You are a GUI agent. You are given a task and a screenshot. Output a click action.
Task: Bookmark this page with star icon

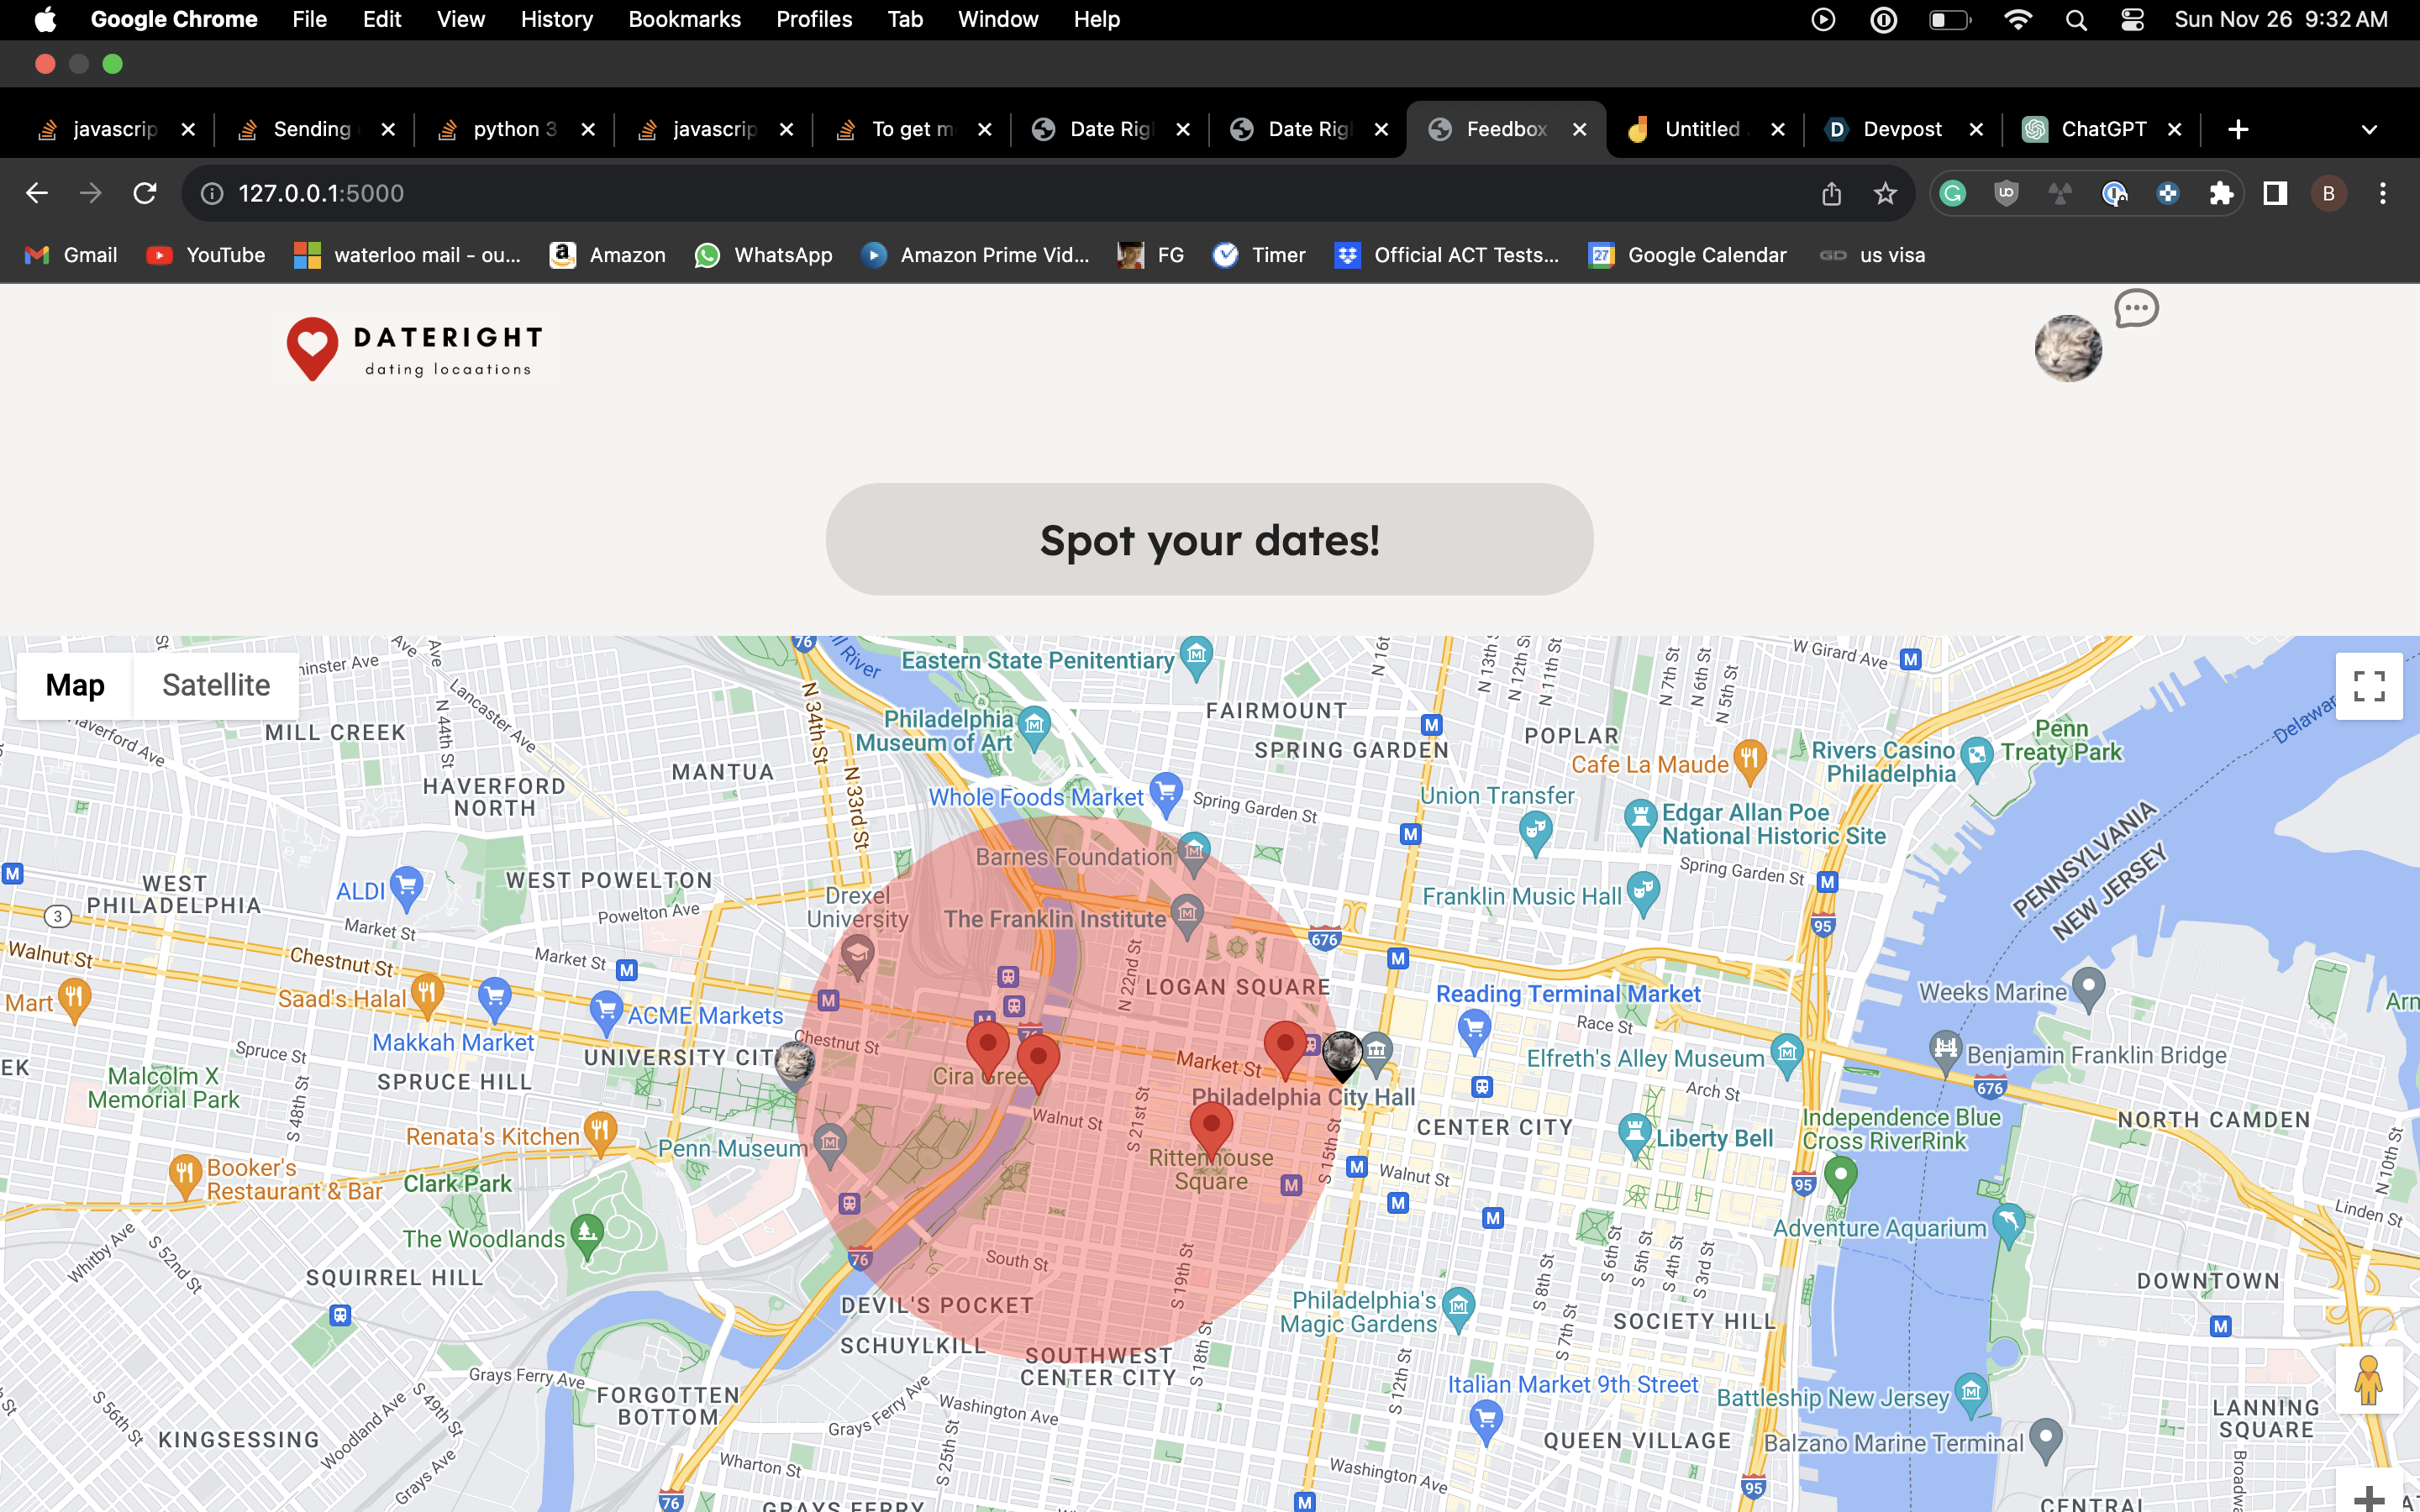pos(1885,193)
